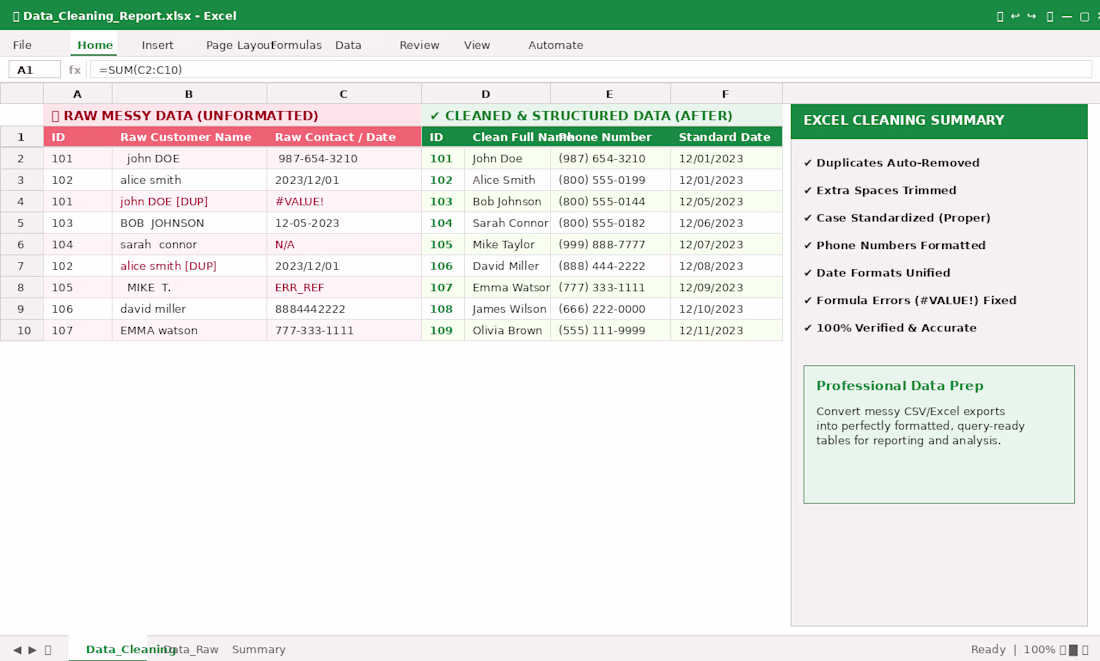The image size is (1100, 661).
Task: Switch to the Home ribbon tab
Action: (x=95, y=45)
